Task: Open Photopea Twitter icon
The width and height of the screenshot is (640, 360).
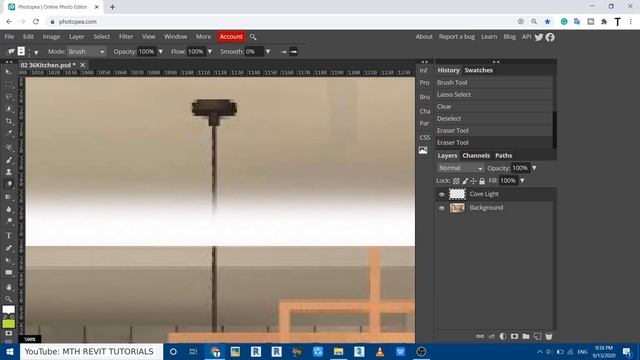Action: [539, 37]
